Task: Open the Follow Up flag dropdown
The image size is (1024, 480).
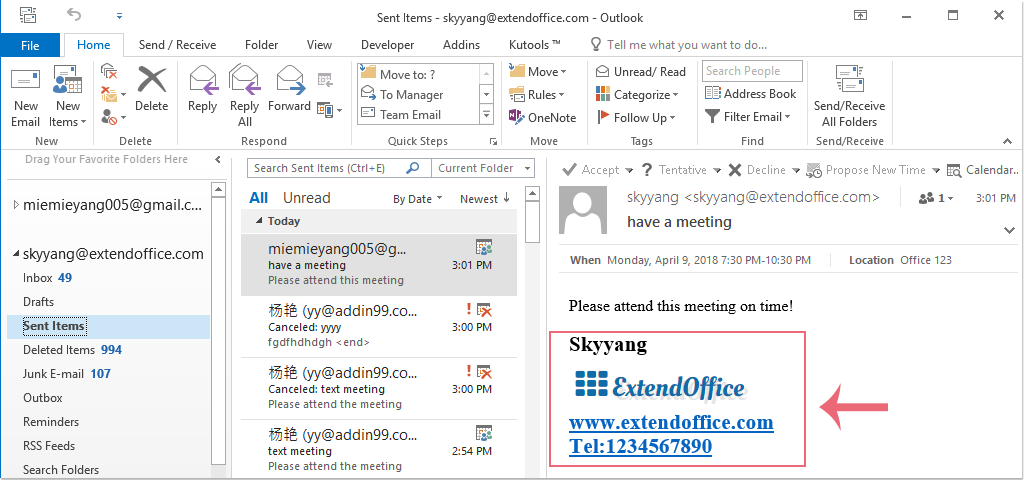Action: [636, 118]
